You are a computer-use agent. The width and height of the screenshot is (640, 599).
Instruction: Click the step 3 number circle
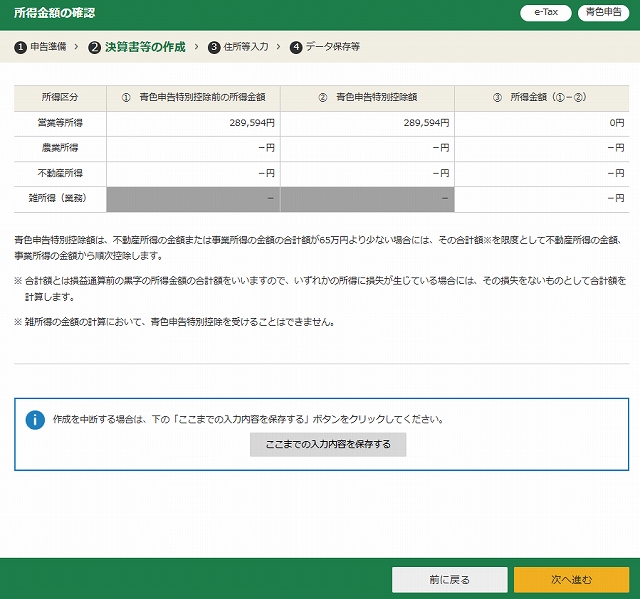tap(214, 47)
